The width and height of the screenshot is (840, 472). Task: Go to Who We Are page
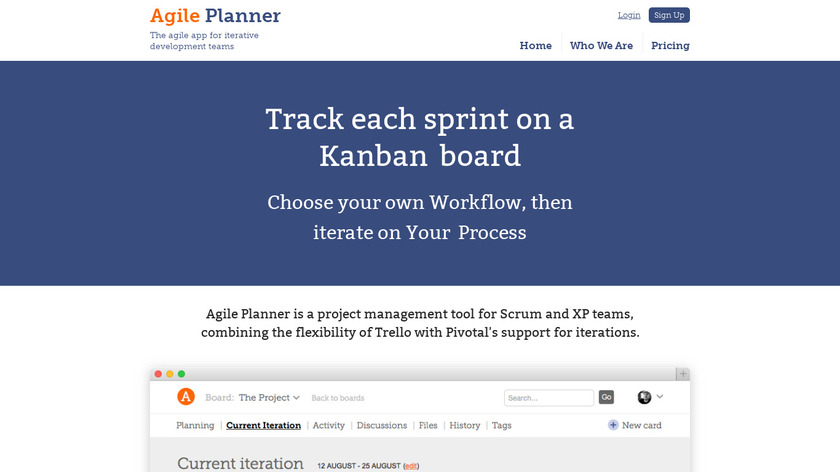[601, 46]
